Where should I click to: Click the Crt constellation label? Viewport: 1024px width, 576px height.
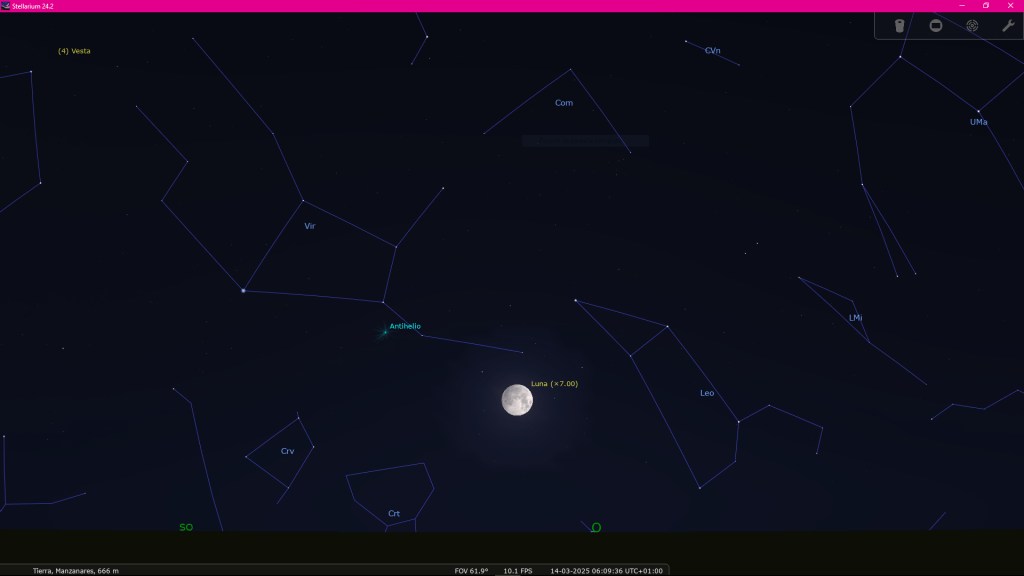click(x=394, y=513)
